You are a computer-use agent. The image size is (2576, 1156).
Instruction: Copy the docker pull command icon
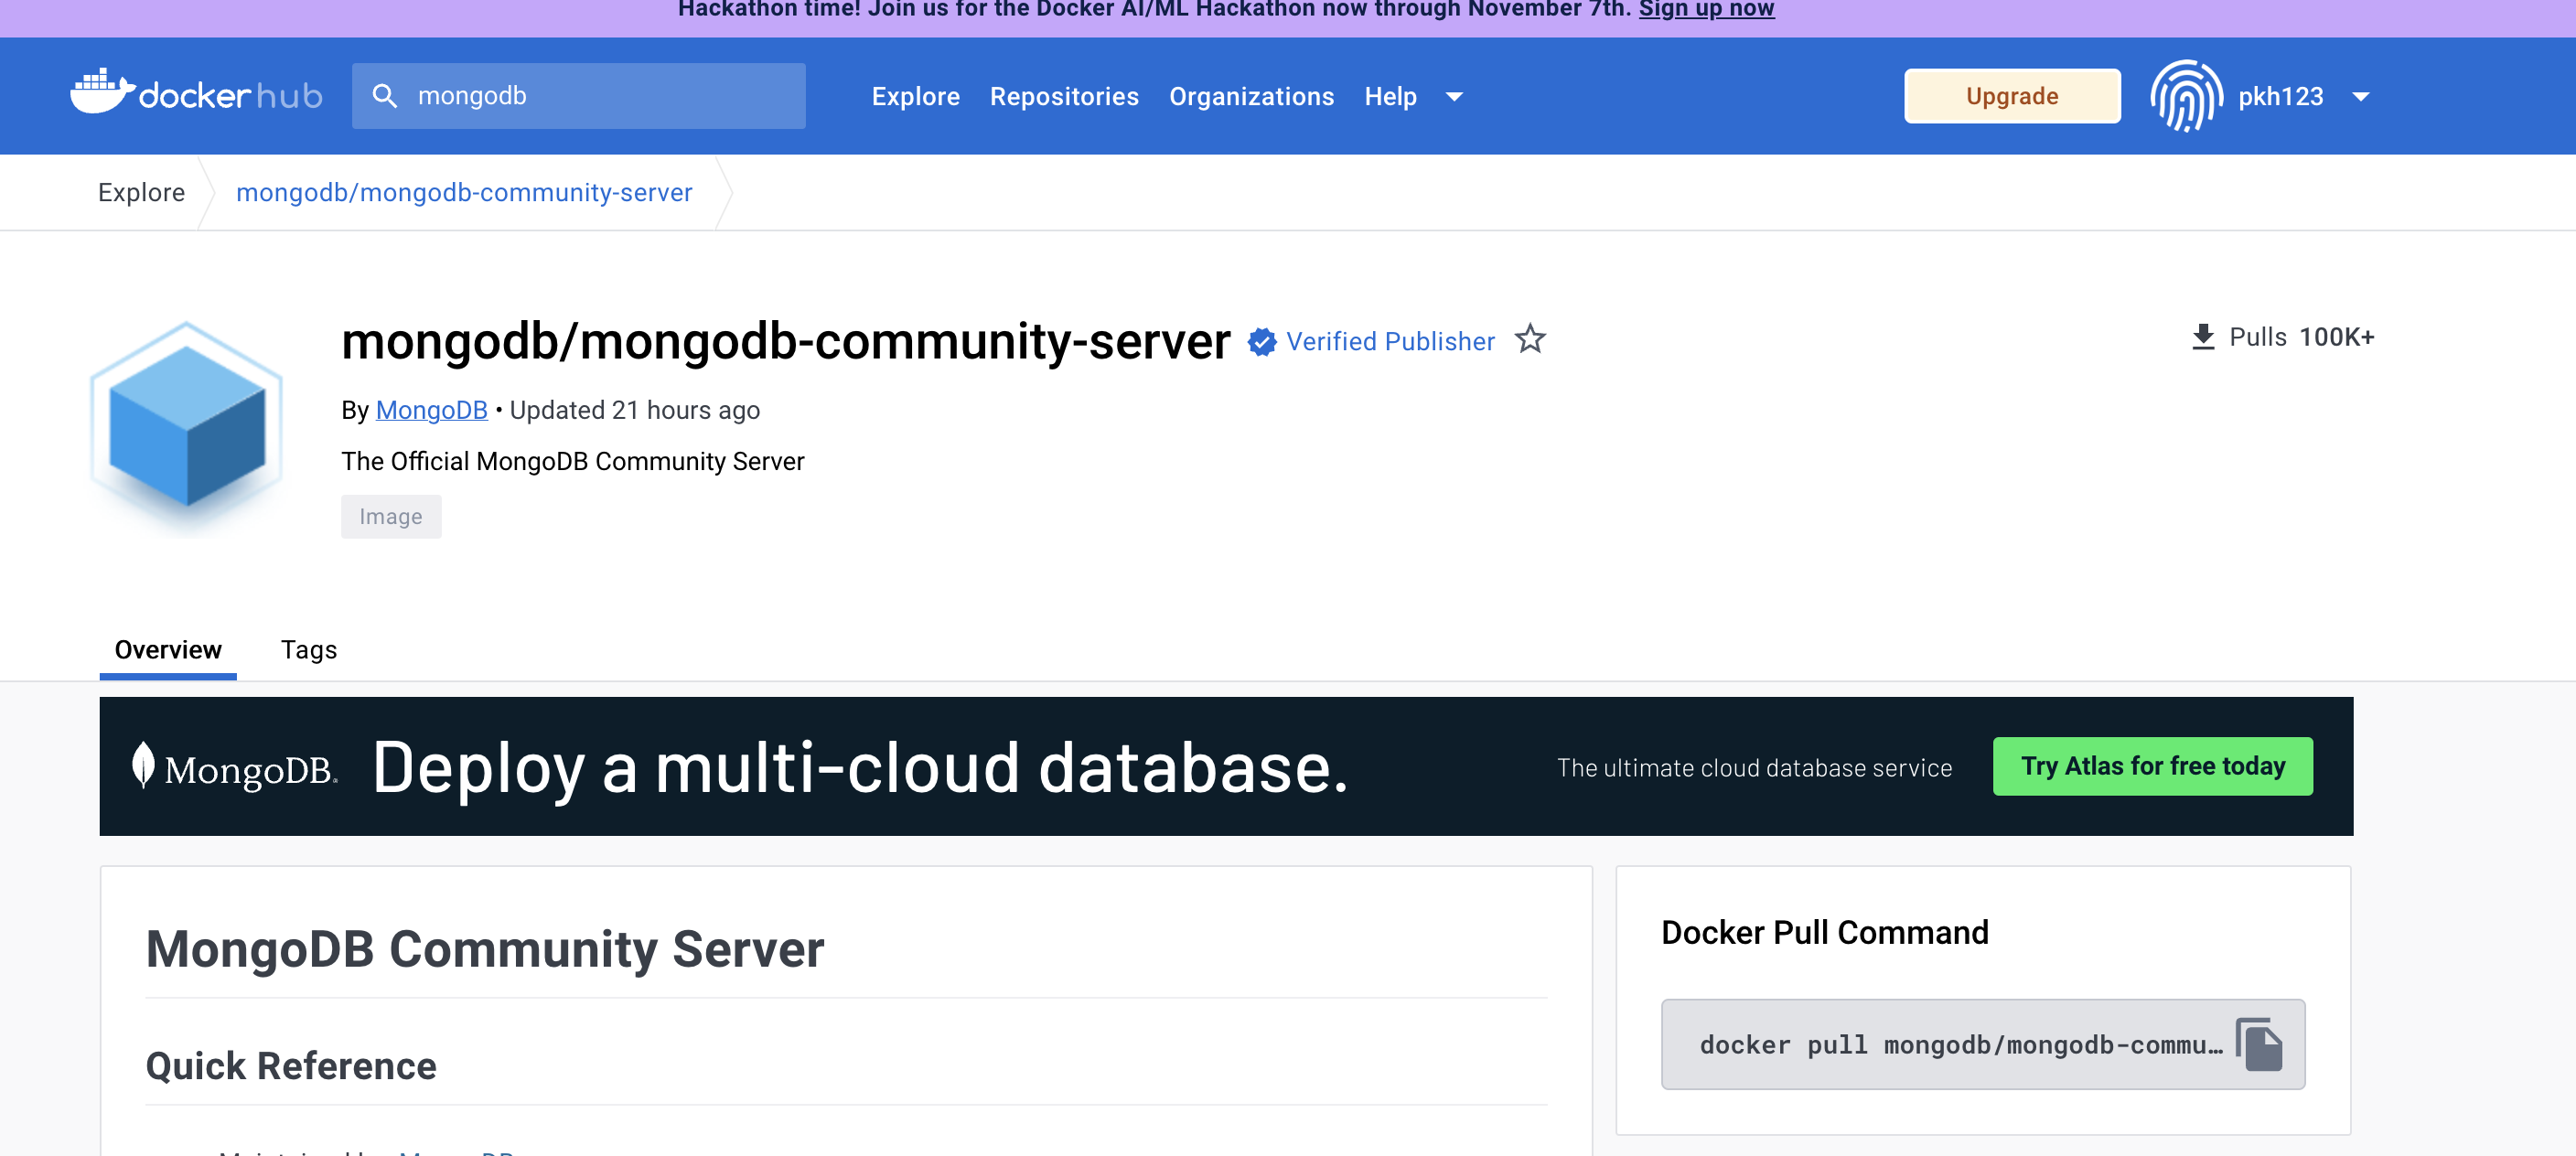pyautogui.click(x=2258, y=1044)
